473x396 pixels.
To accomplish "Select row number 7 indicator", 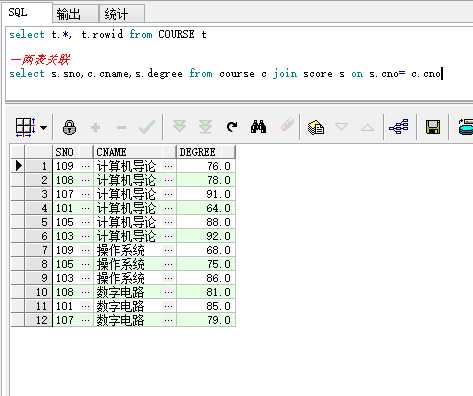I will pyautogui.click(x=38, y=250).
